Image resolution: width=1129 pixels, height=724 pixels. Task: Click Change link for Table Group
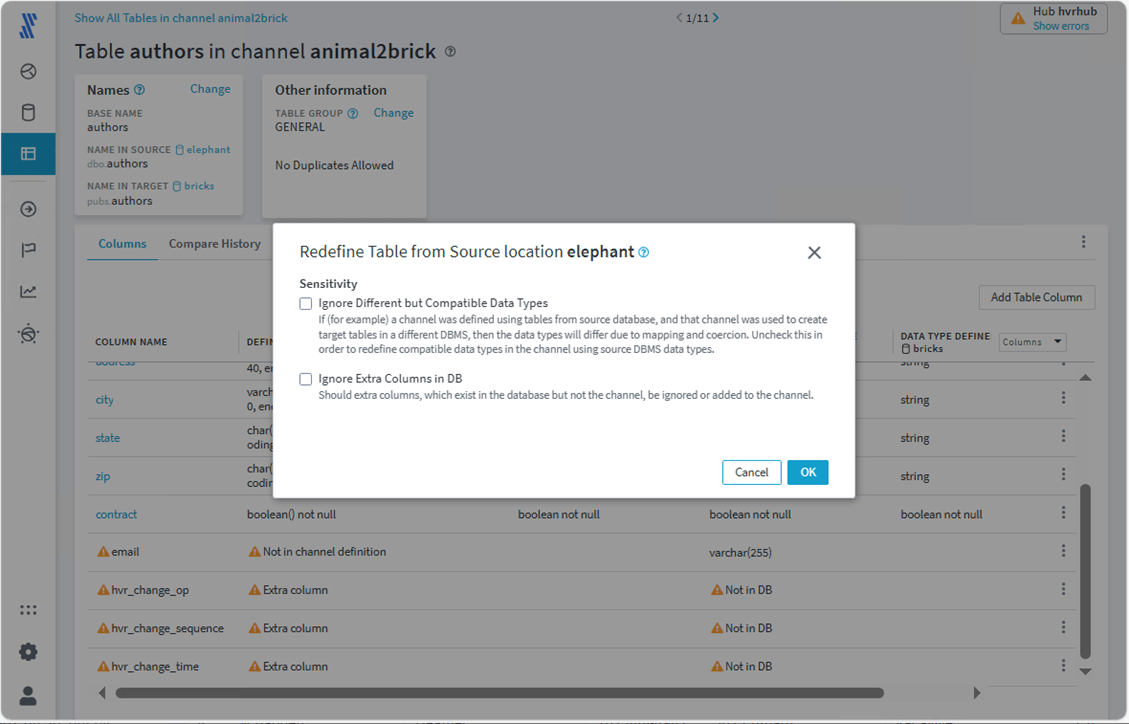point(394,113)
